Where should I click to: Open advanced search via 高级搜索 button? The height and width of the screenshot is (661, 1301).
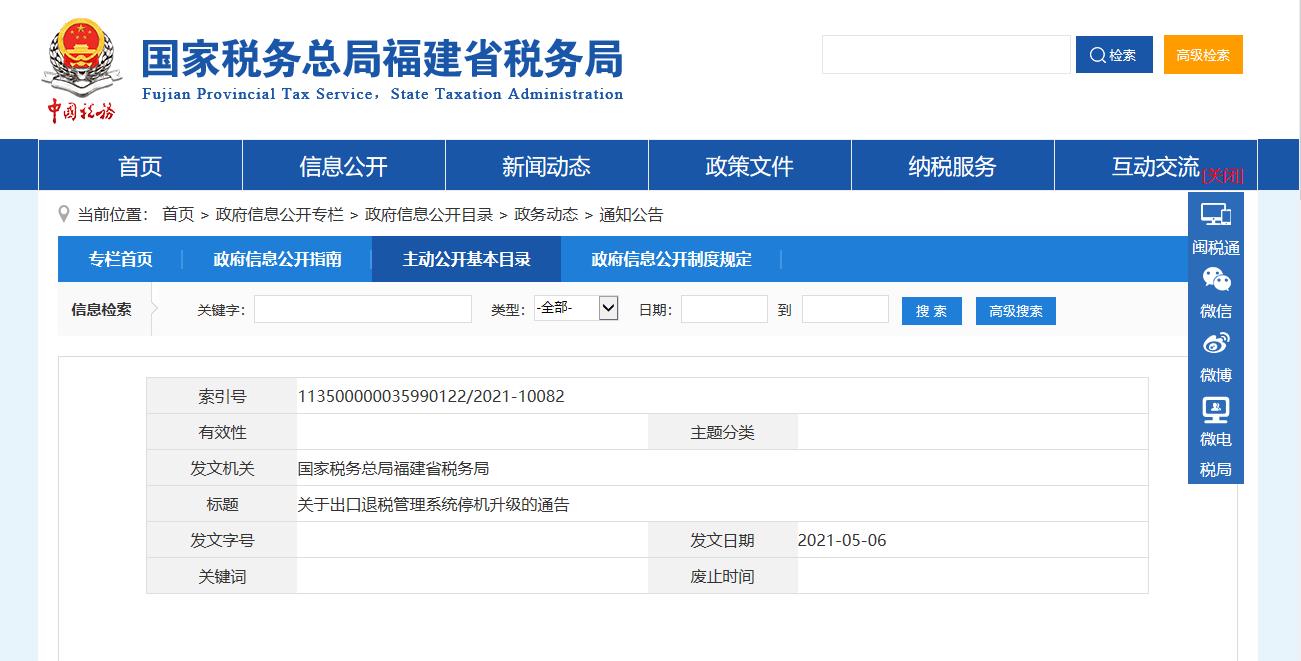click(x=1015, y=311)
